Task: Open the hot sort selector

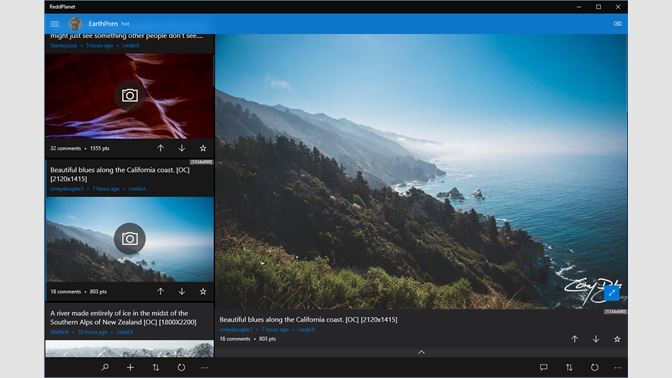Action: (x=125, y=24)
